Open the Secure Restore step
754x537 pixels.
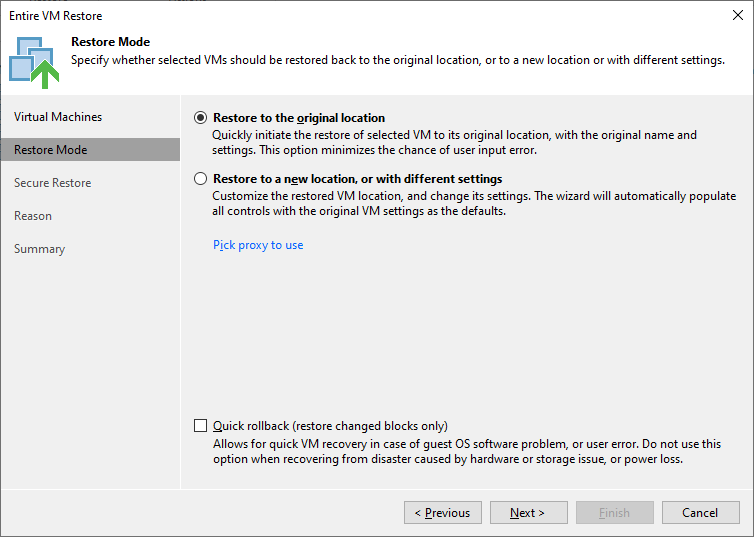tap(52, 183)
